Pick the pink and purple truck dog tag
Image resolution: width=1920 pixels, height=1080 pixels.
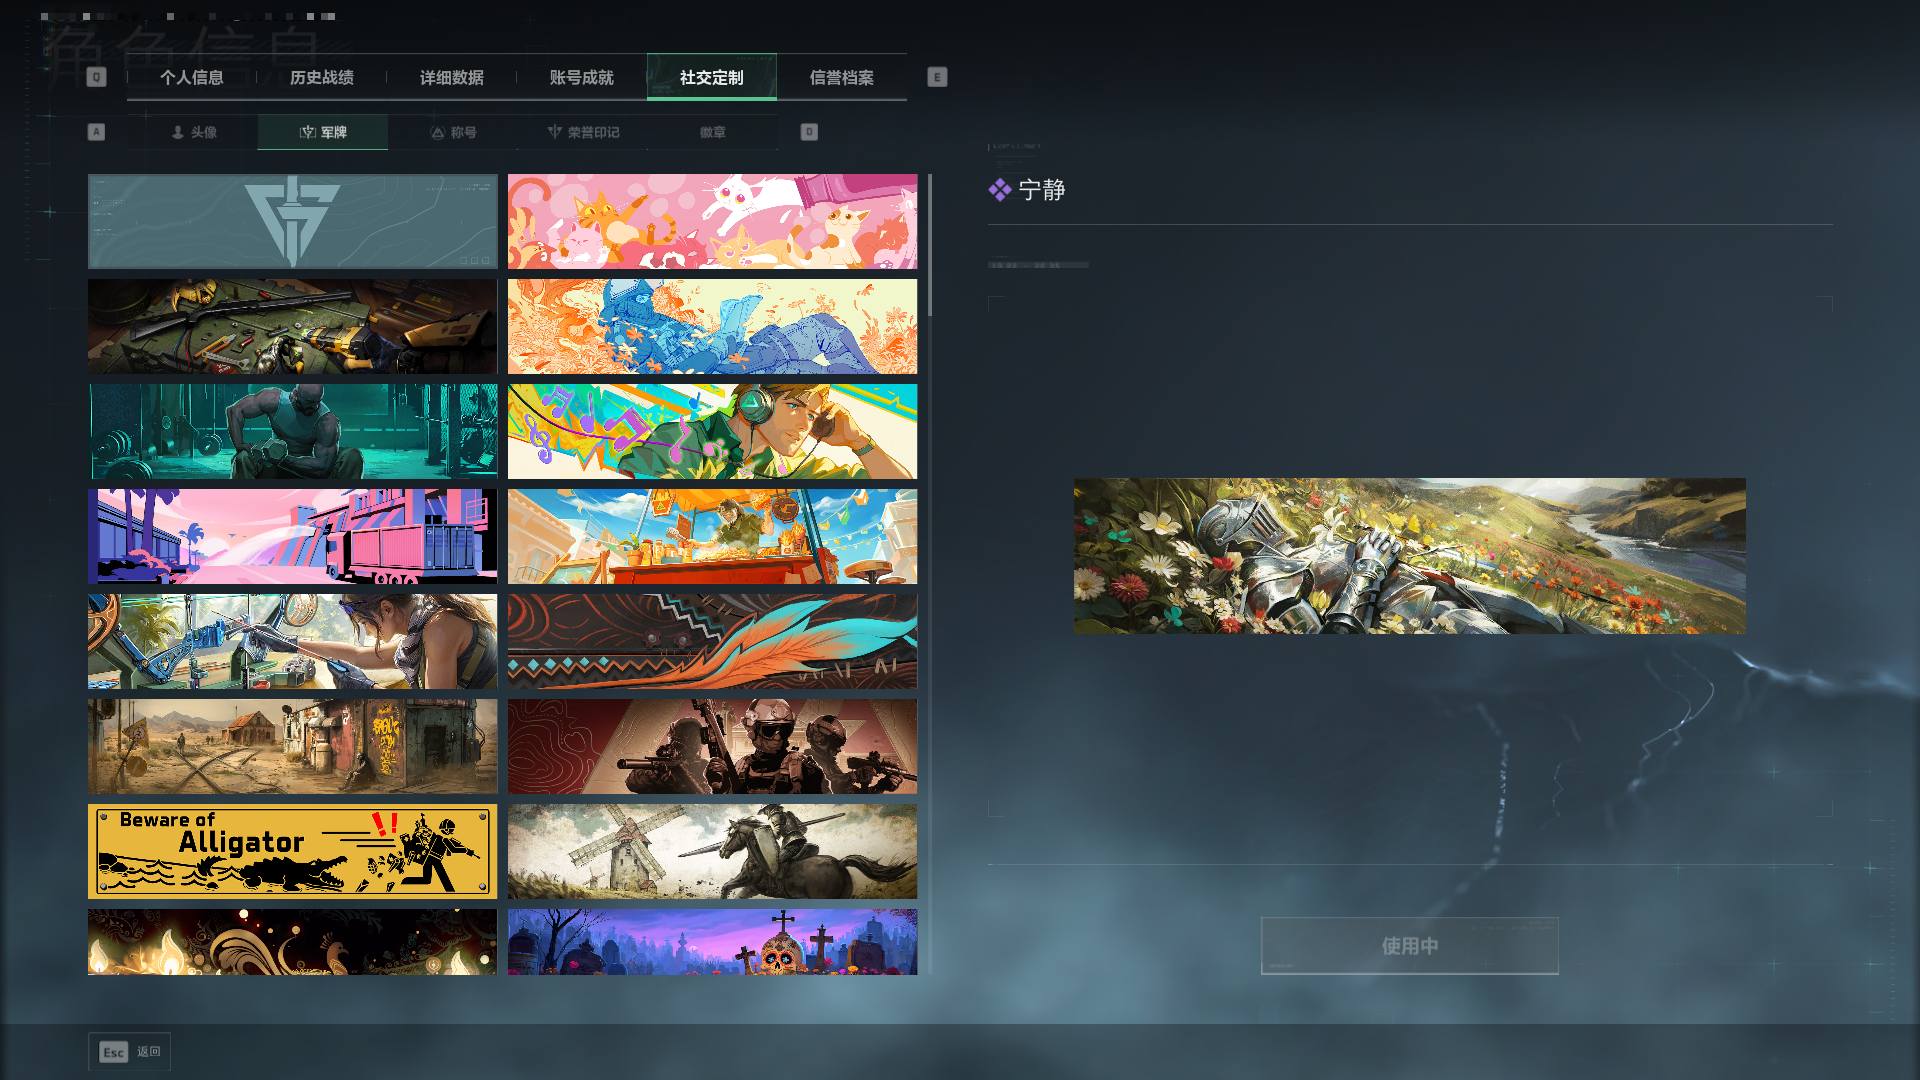pos(292,537)
